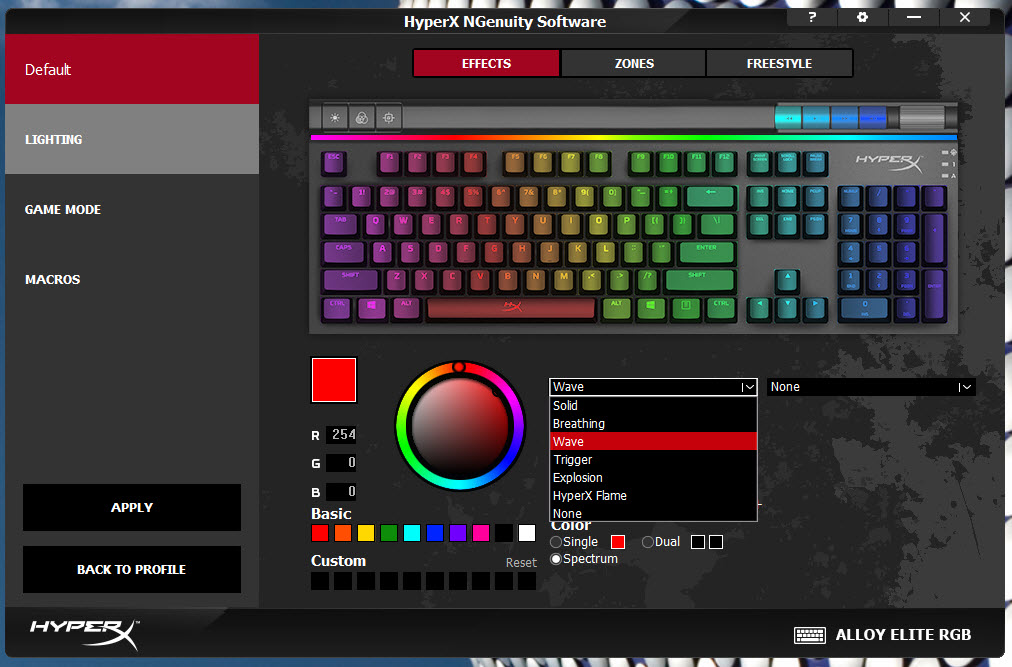1012x667 pixels.
Task: Click the right arrow key on keyboard preview
Action: pos(815,309)
